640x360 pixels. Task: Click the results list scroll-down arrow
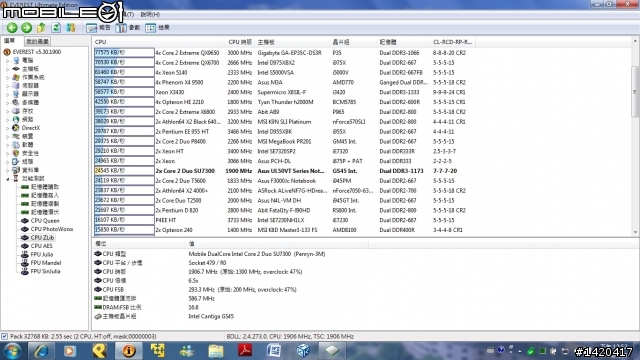[x=635, y=232]
